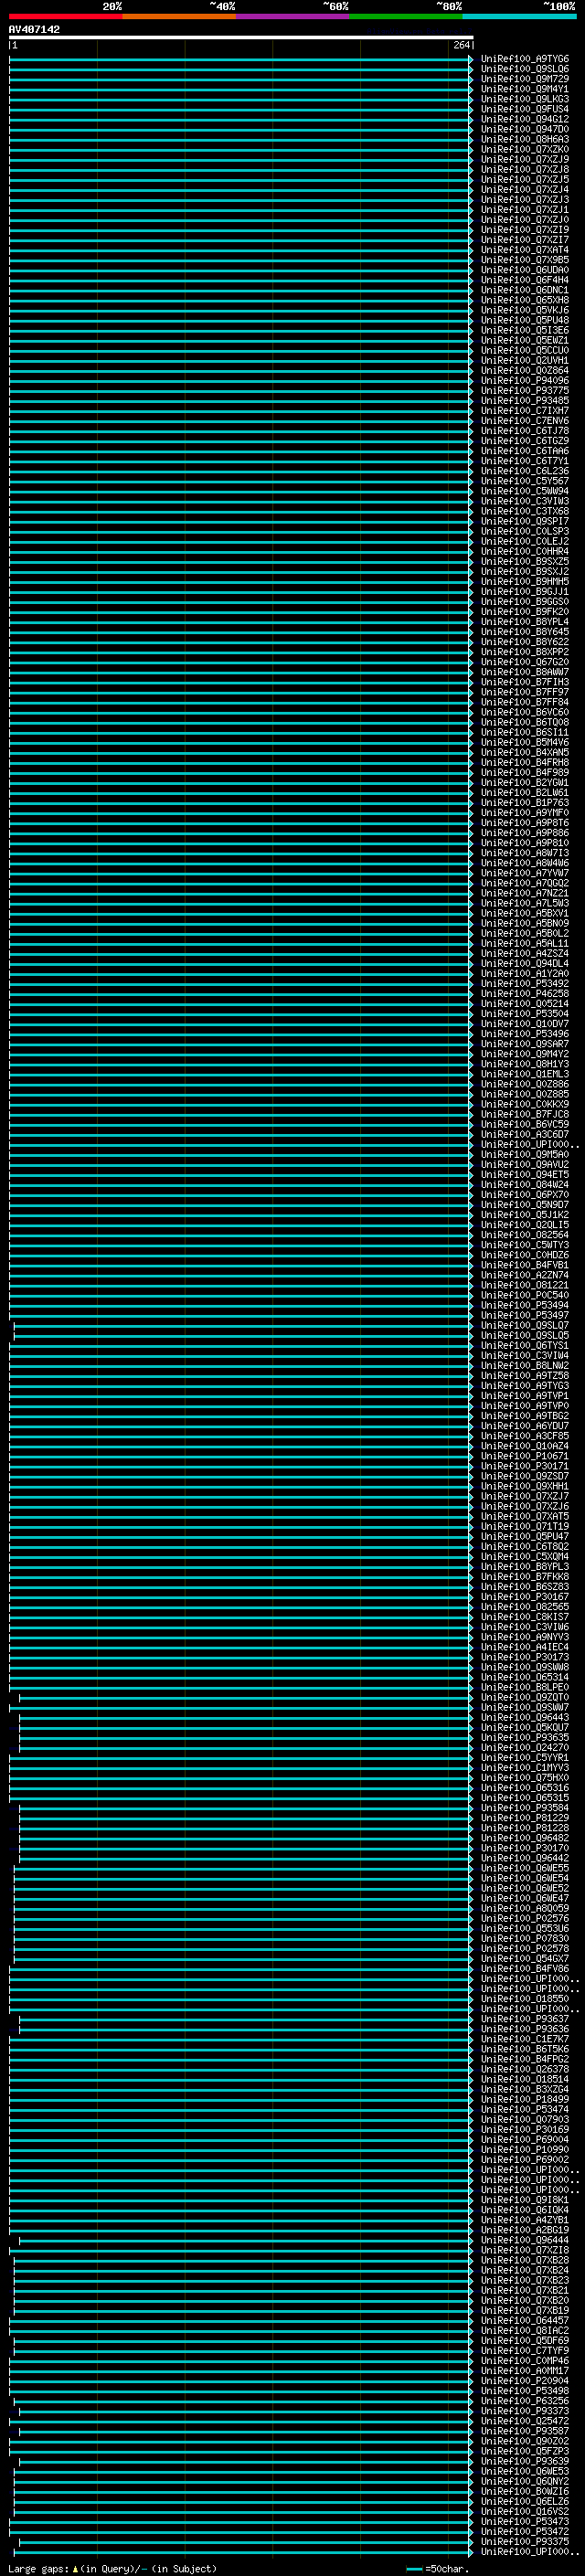Open hit UniRef100_Q9LKG3
The width and height of the screenshot is (585, 2576).
(525, 99)
